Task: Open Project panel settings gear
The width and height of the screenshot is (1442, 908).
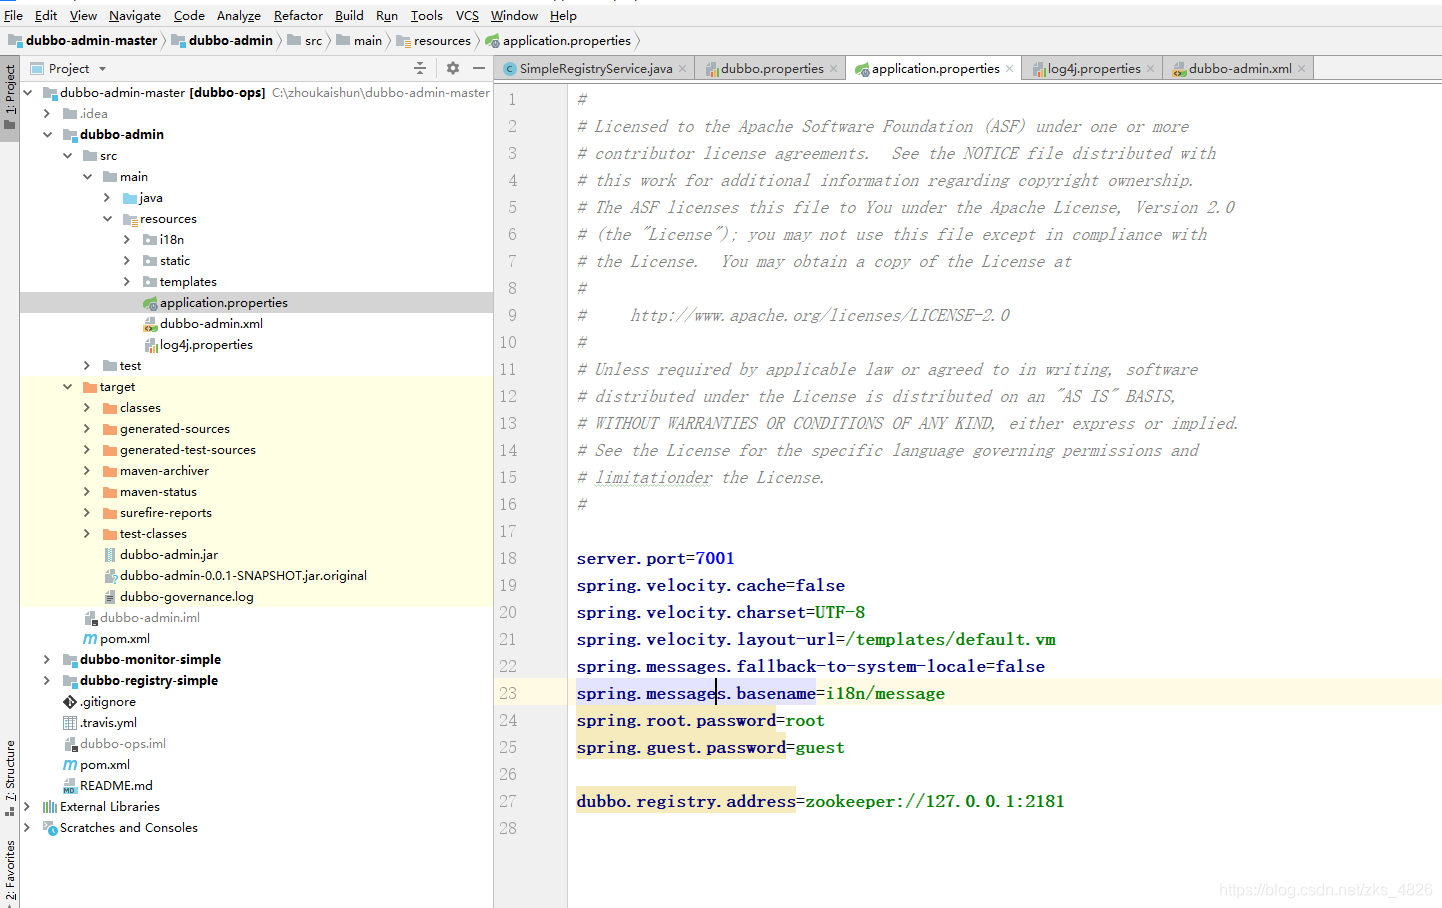Action: [453, 68]
